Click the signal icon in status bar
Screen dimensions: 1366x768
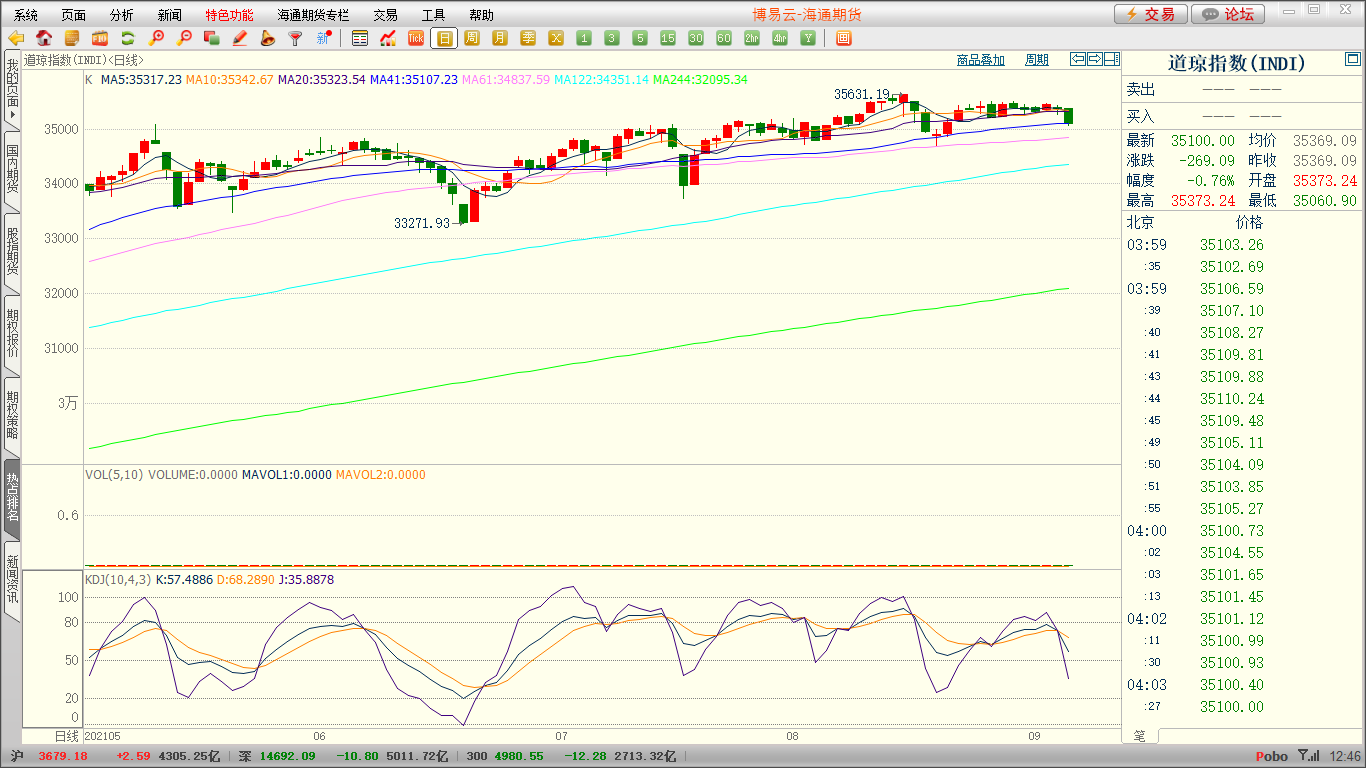tap(1308, 756)
